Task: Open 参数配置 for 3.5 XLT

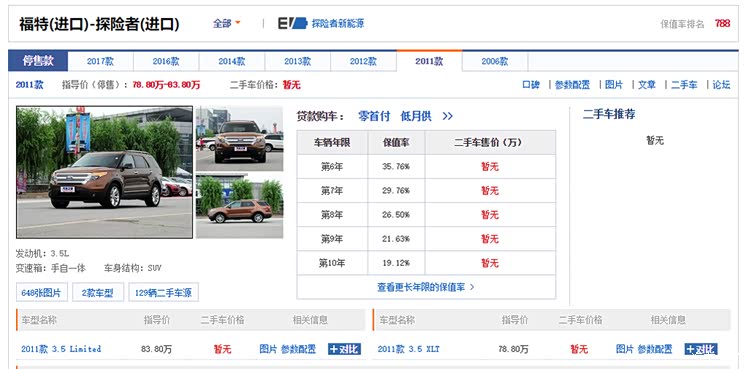Action: (655, 349)
